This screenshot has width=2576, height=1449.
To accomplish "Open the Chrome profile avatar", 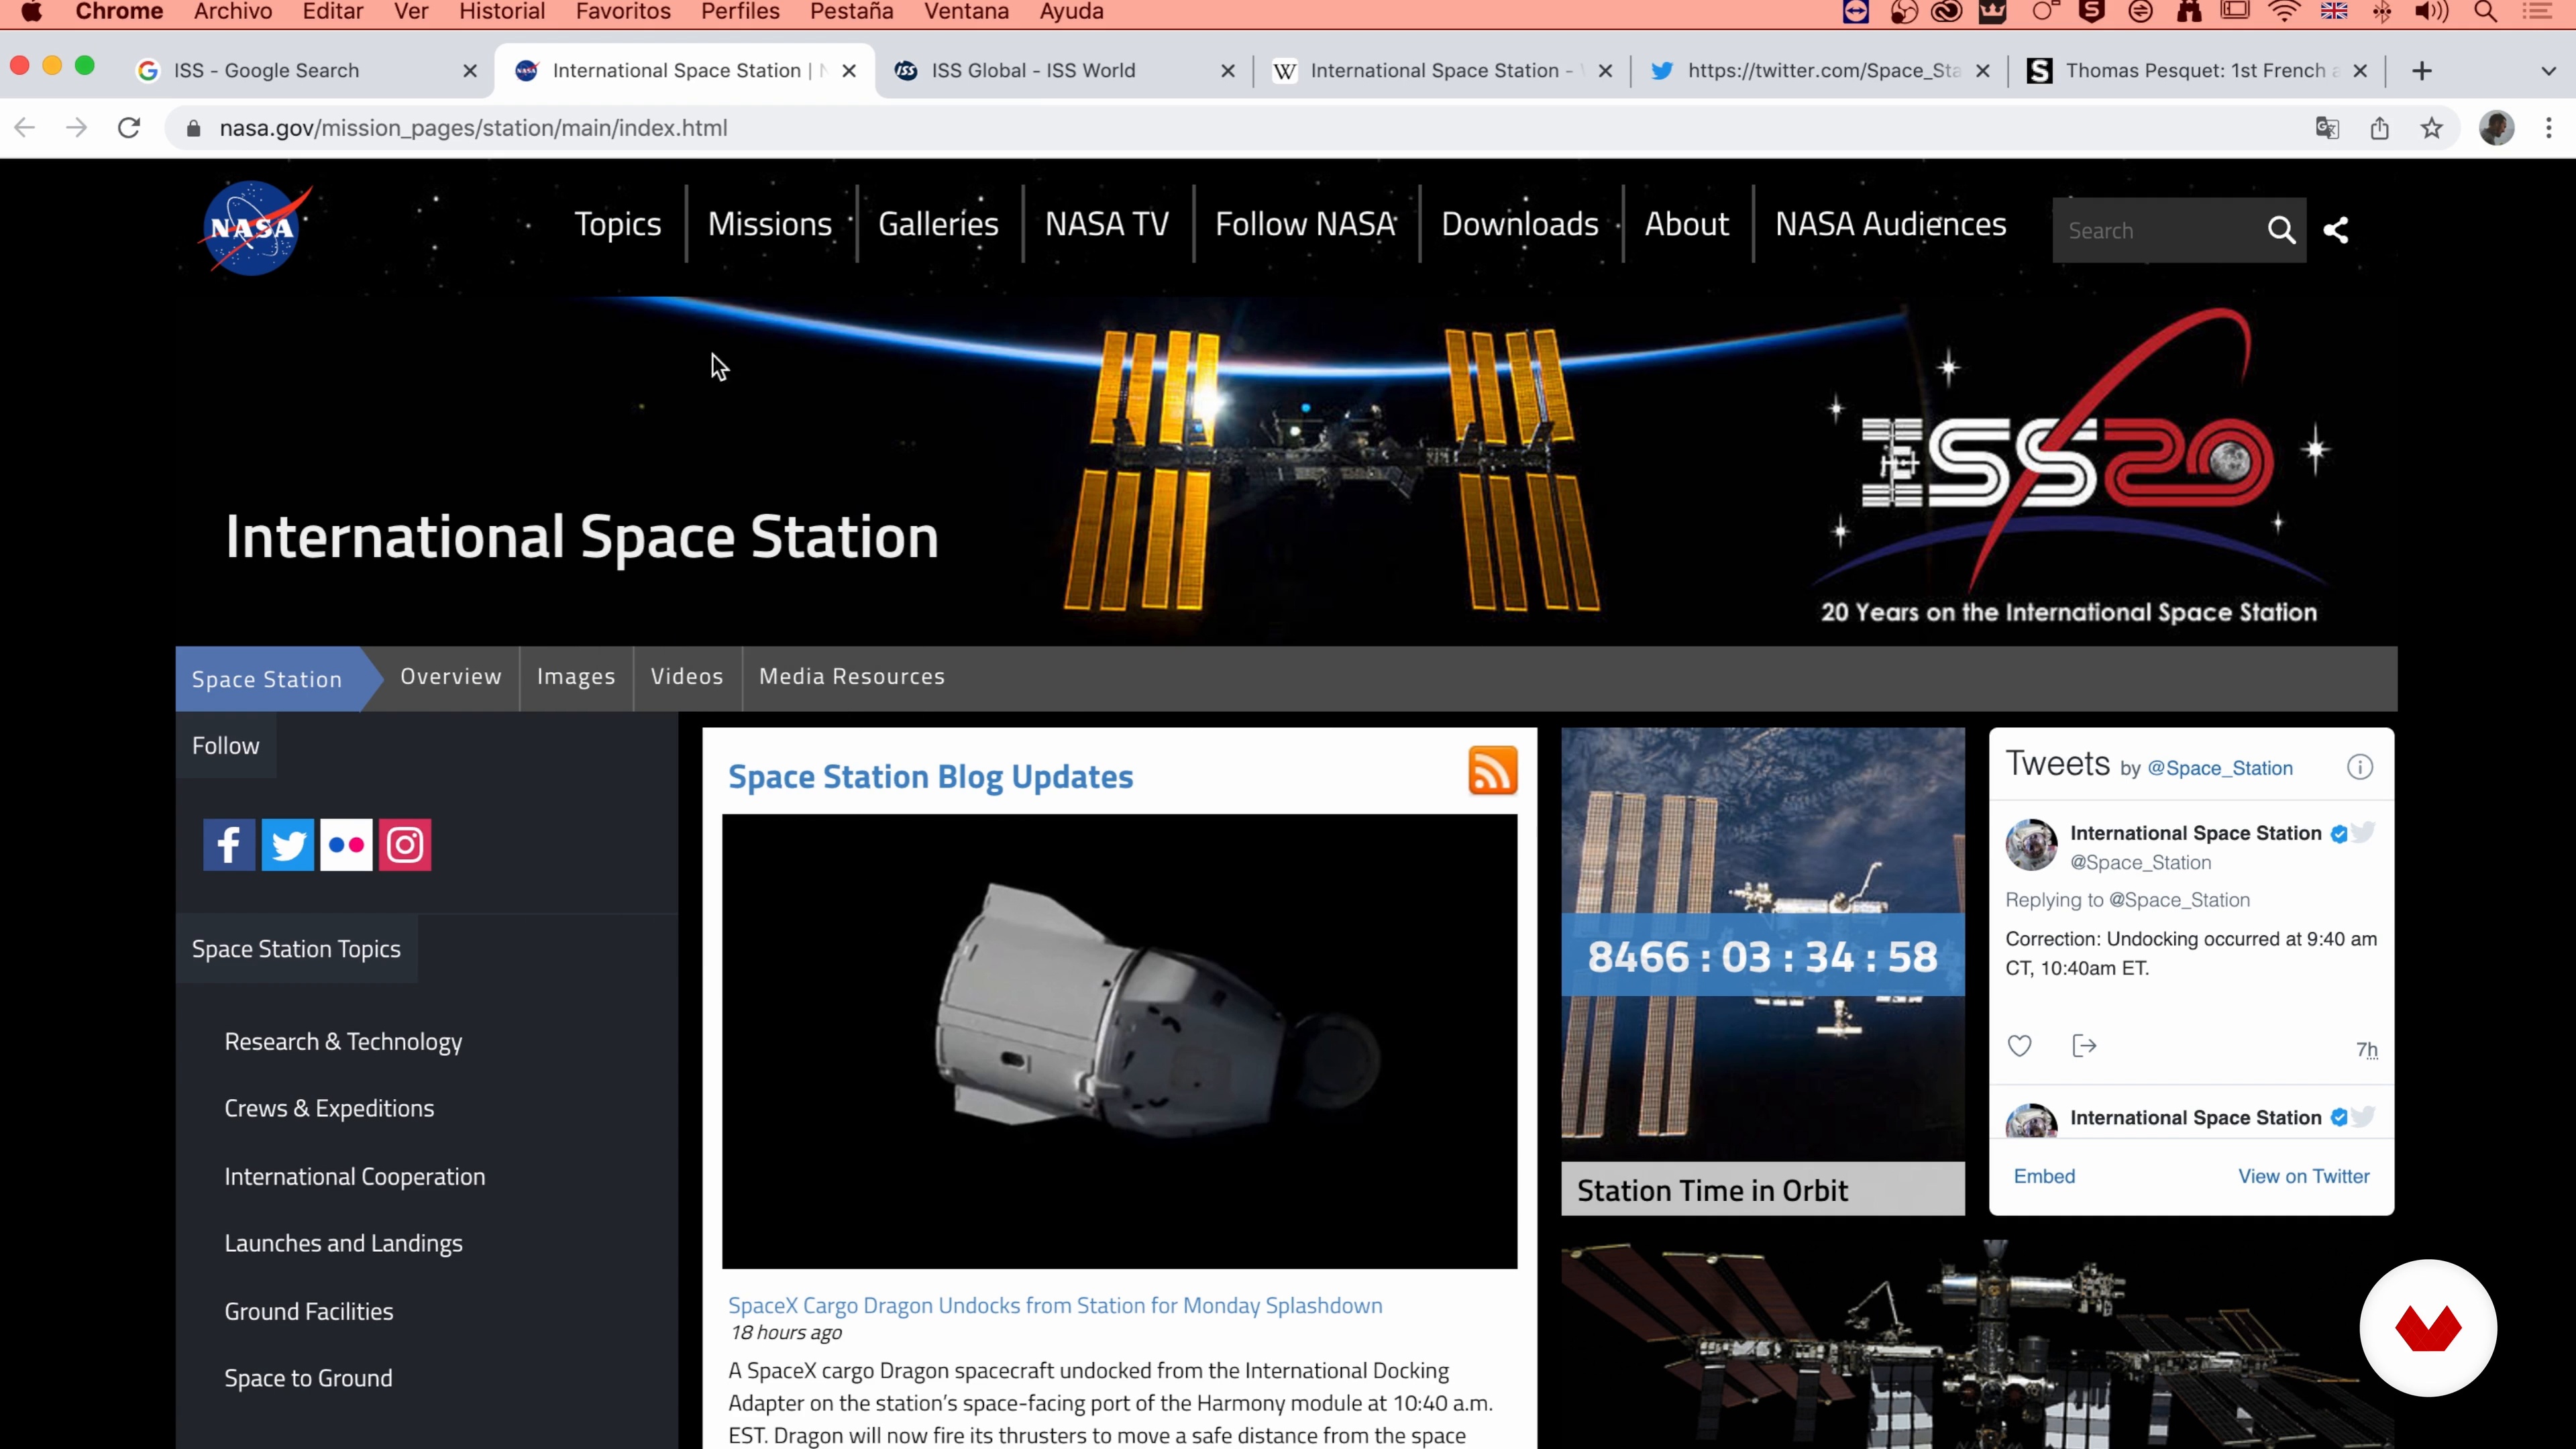I will coord(2496,128).
